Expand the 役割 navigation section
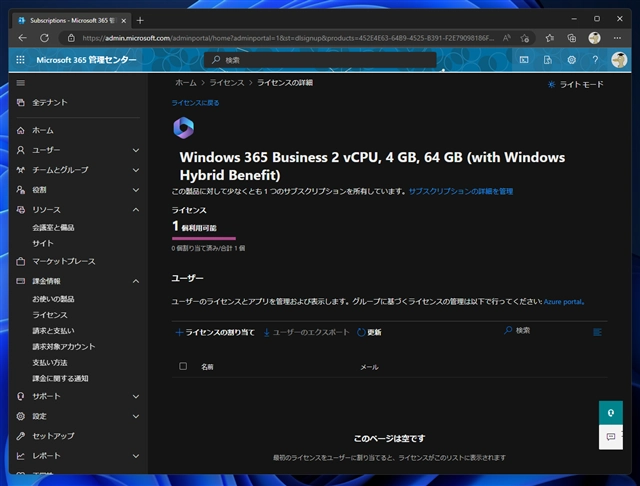 point(136,190)
